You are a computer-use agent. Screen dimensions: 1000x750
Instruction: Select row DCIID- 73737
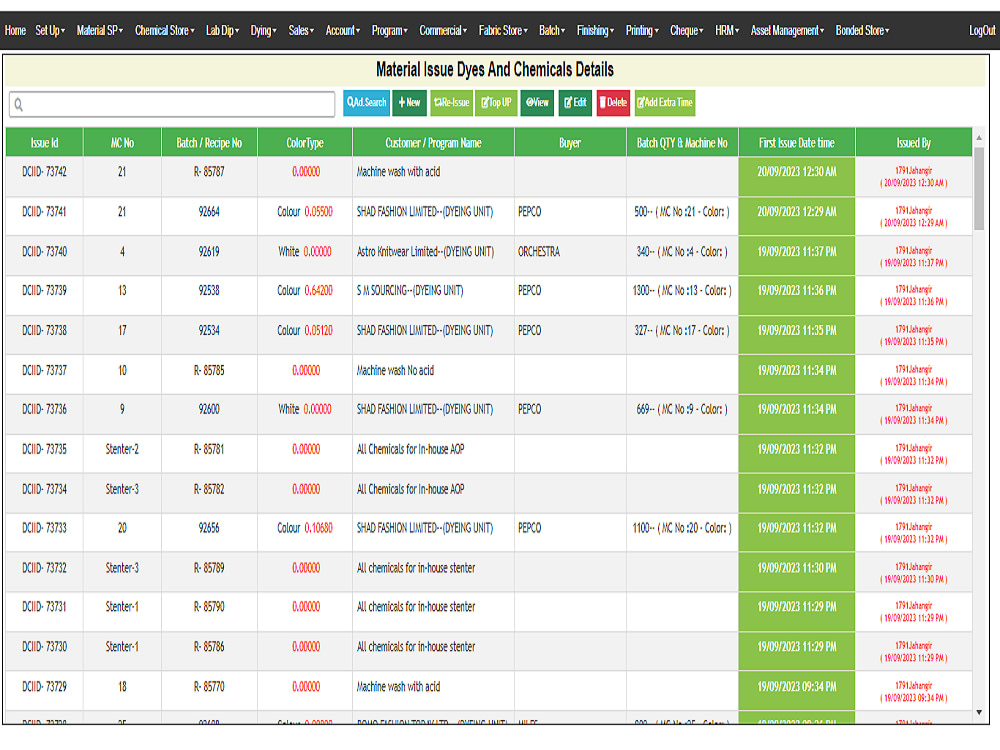pos(489,375)
